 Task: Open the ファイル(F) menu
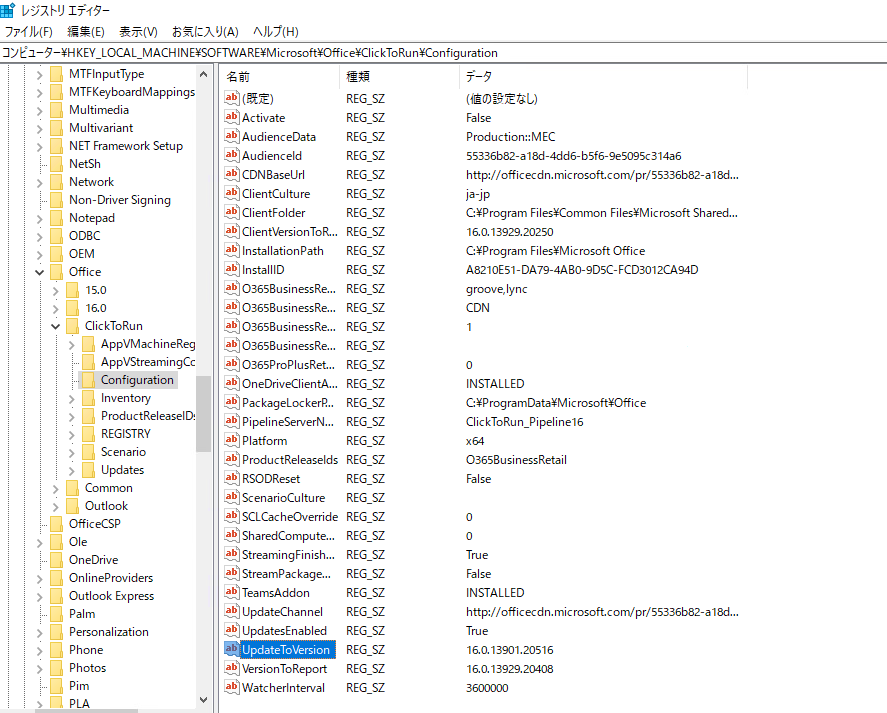(29, 32)
